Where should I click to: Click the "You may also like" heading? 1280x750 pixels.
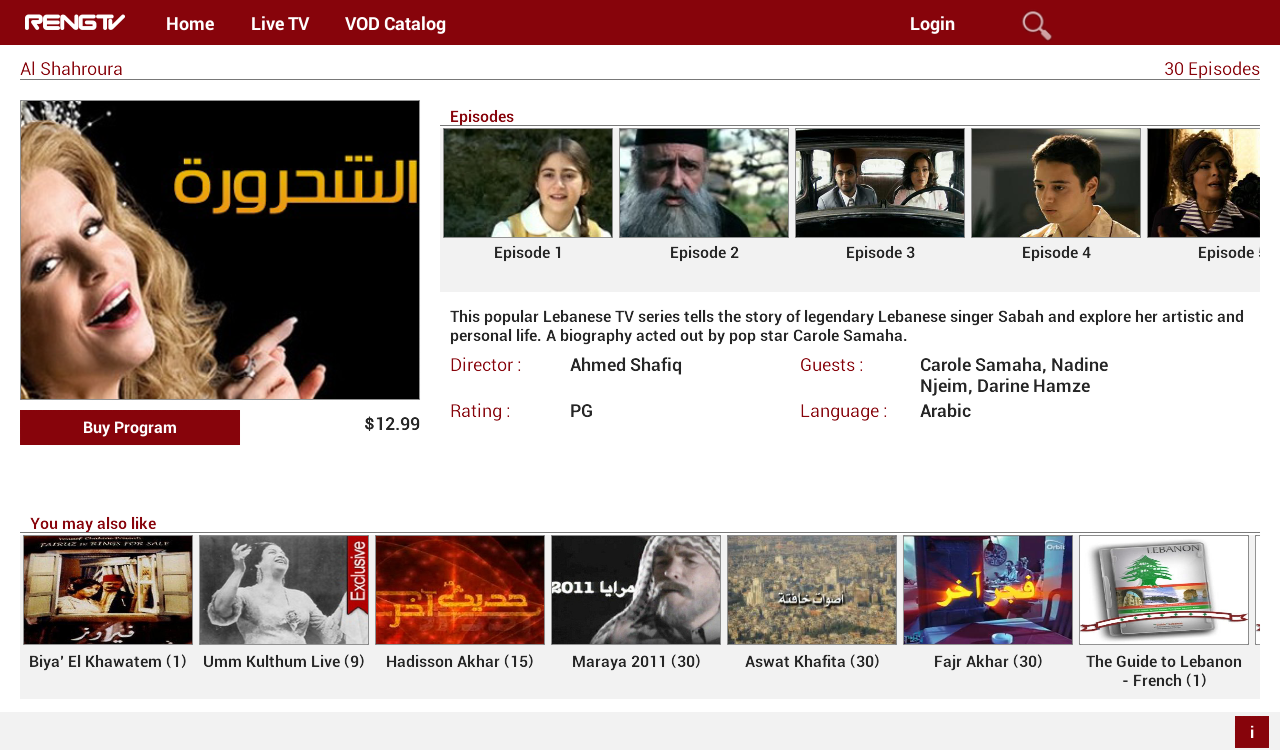93,523
